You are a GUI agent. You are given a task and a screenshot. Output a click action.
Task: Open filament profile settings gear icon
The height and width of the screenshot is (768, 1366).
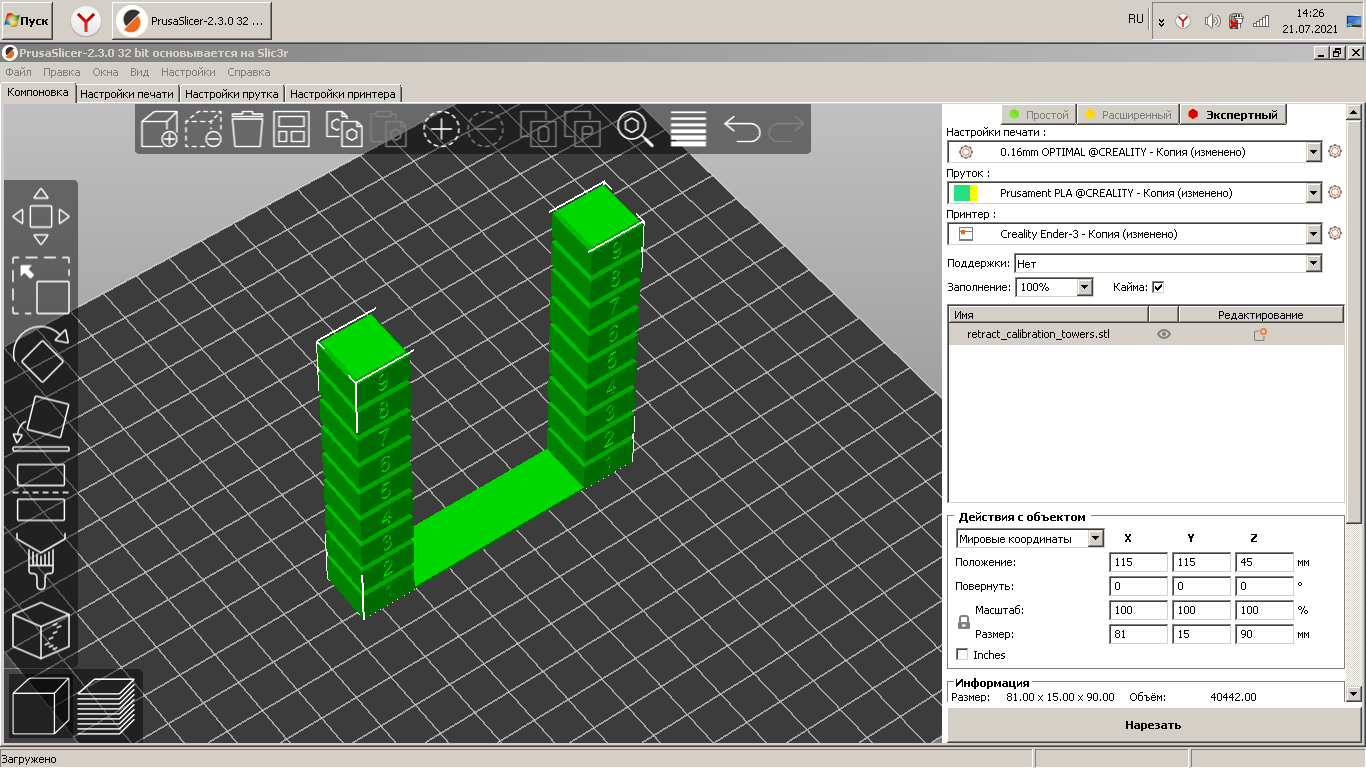point(1334,193)
